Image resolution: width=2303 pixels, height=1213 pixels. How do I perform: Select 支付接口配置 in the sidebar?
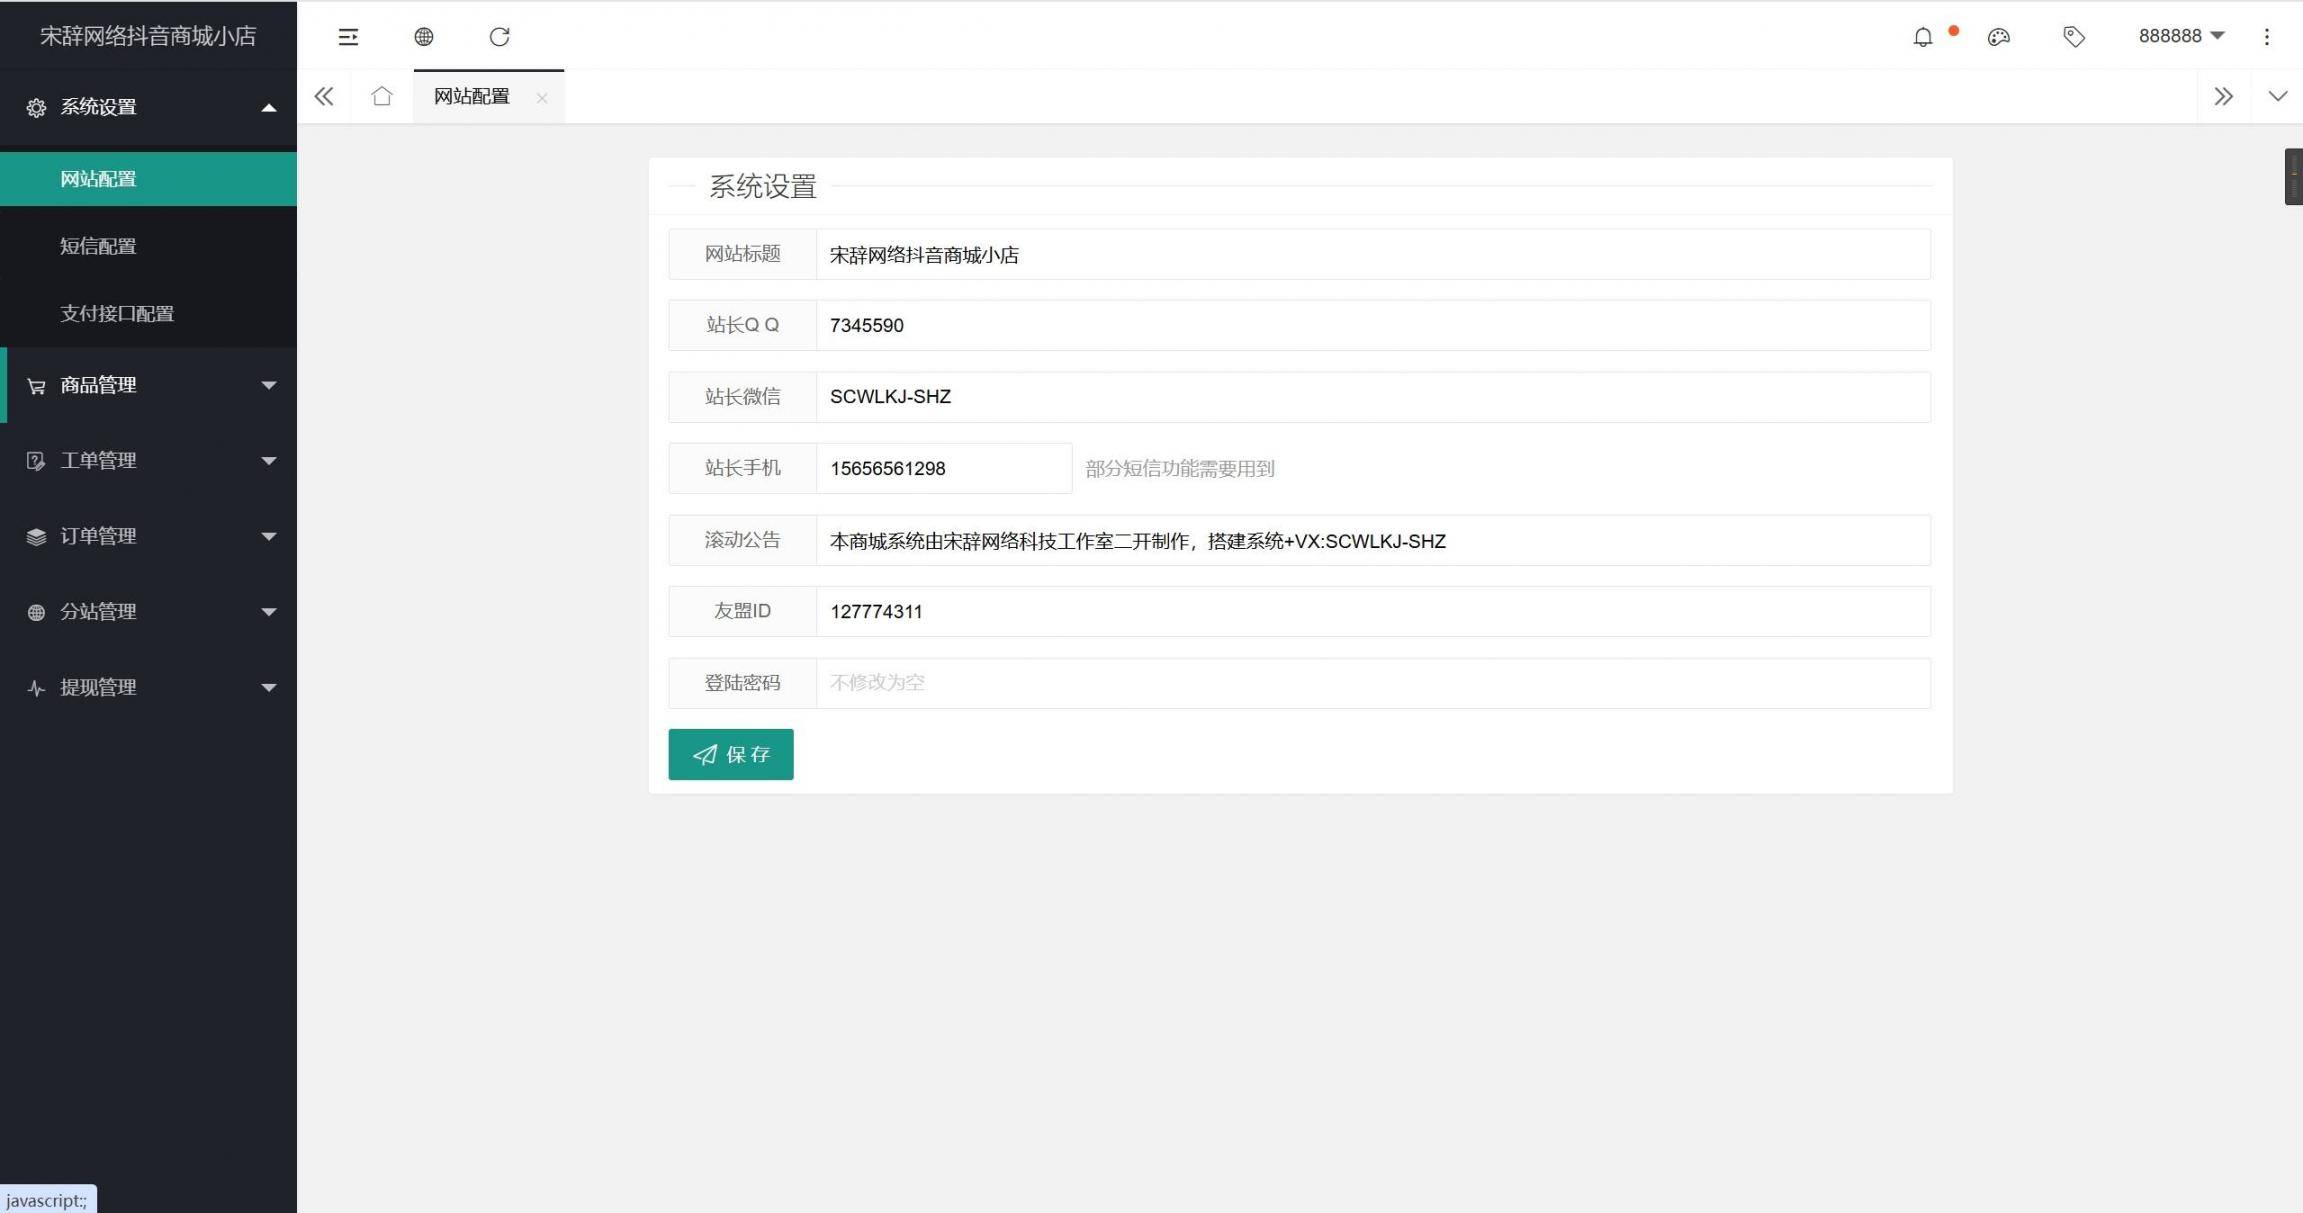click(117, 313)
